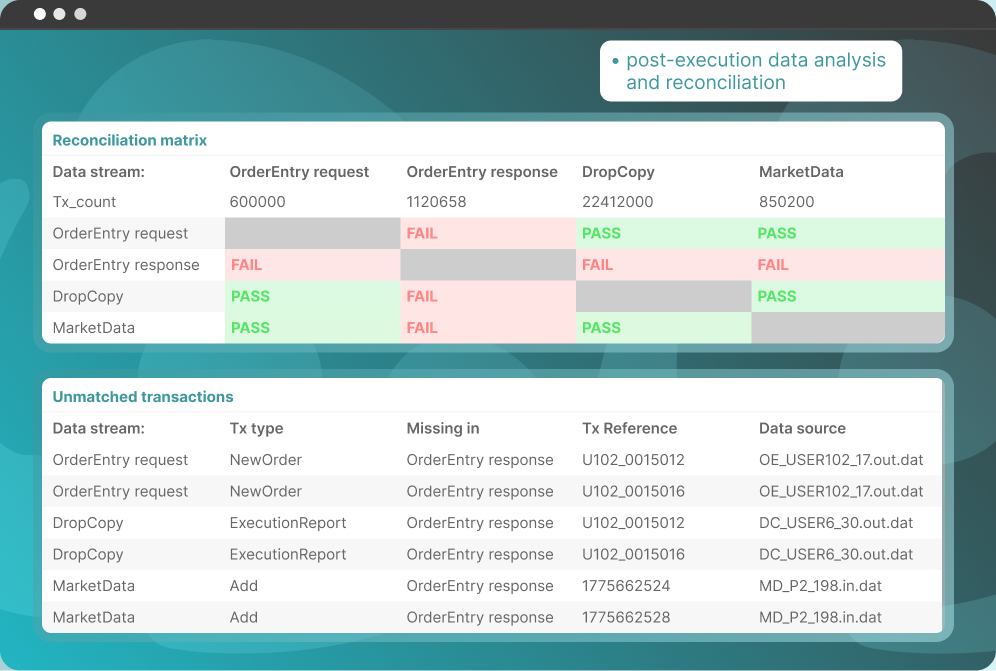Click PASS cell in DropCopy row, MarketData column
The width and height of the screenshot is (996, 671).
pos(777,296)
